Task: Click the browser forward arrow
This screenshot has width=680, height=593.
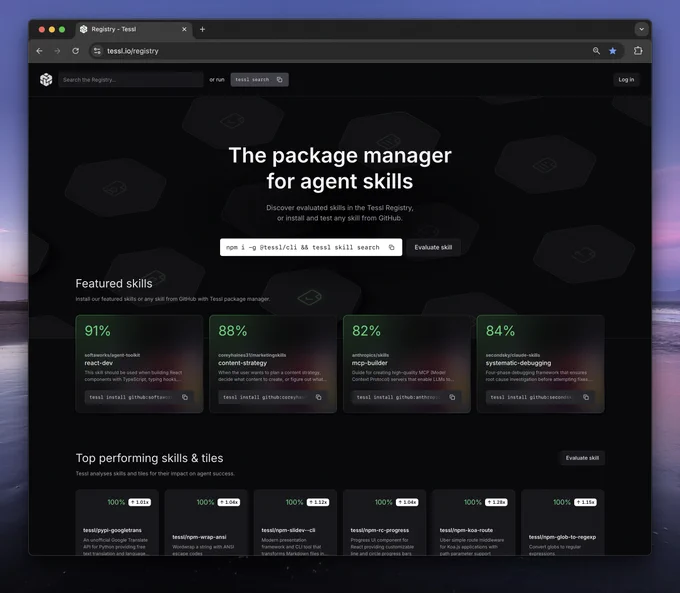Action: point(57,51)
